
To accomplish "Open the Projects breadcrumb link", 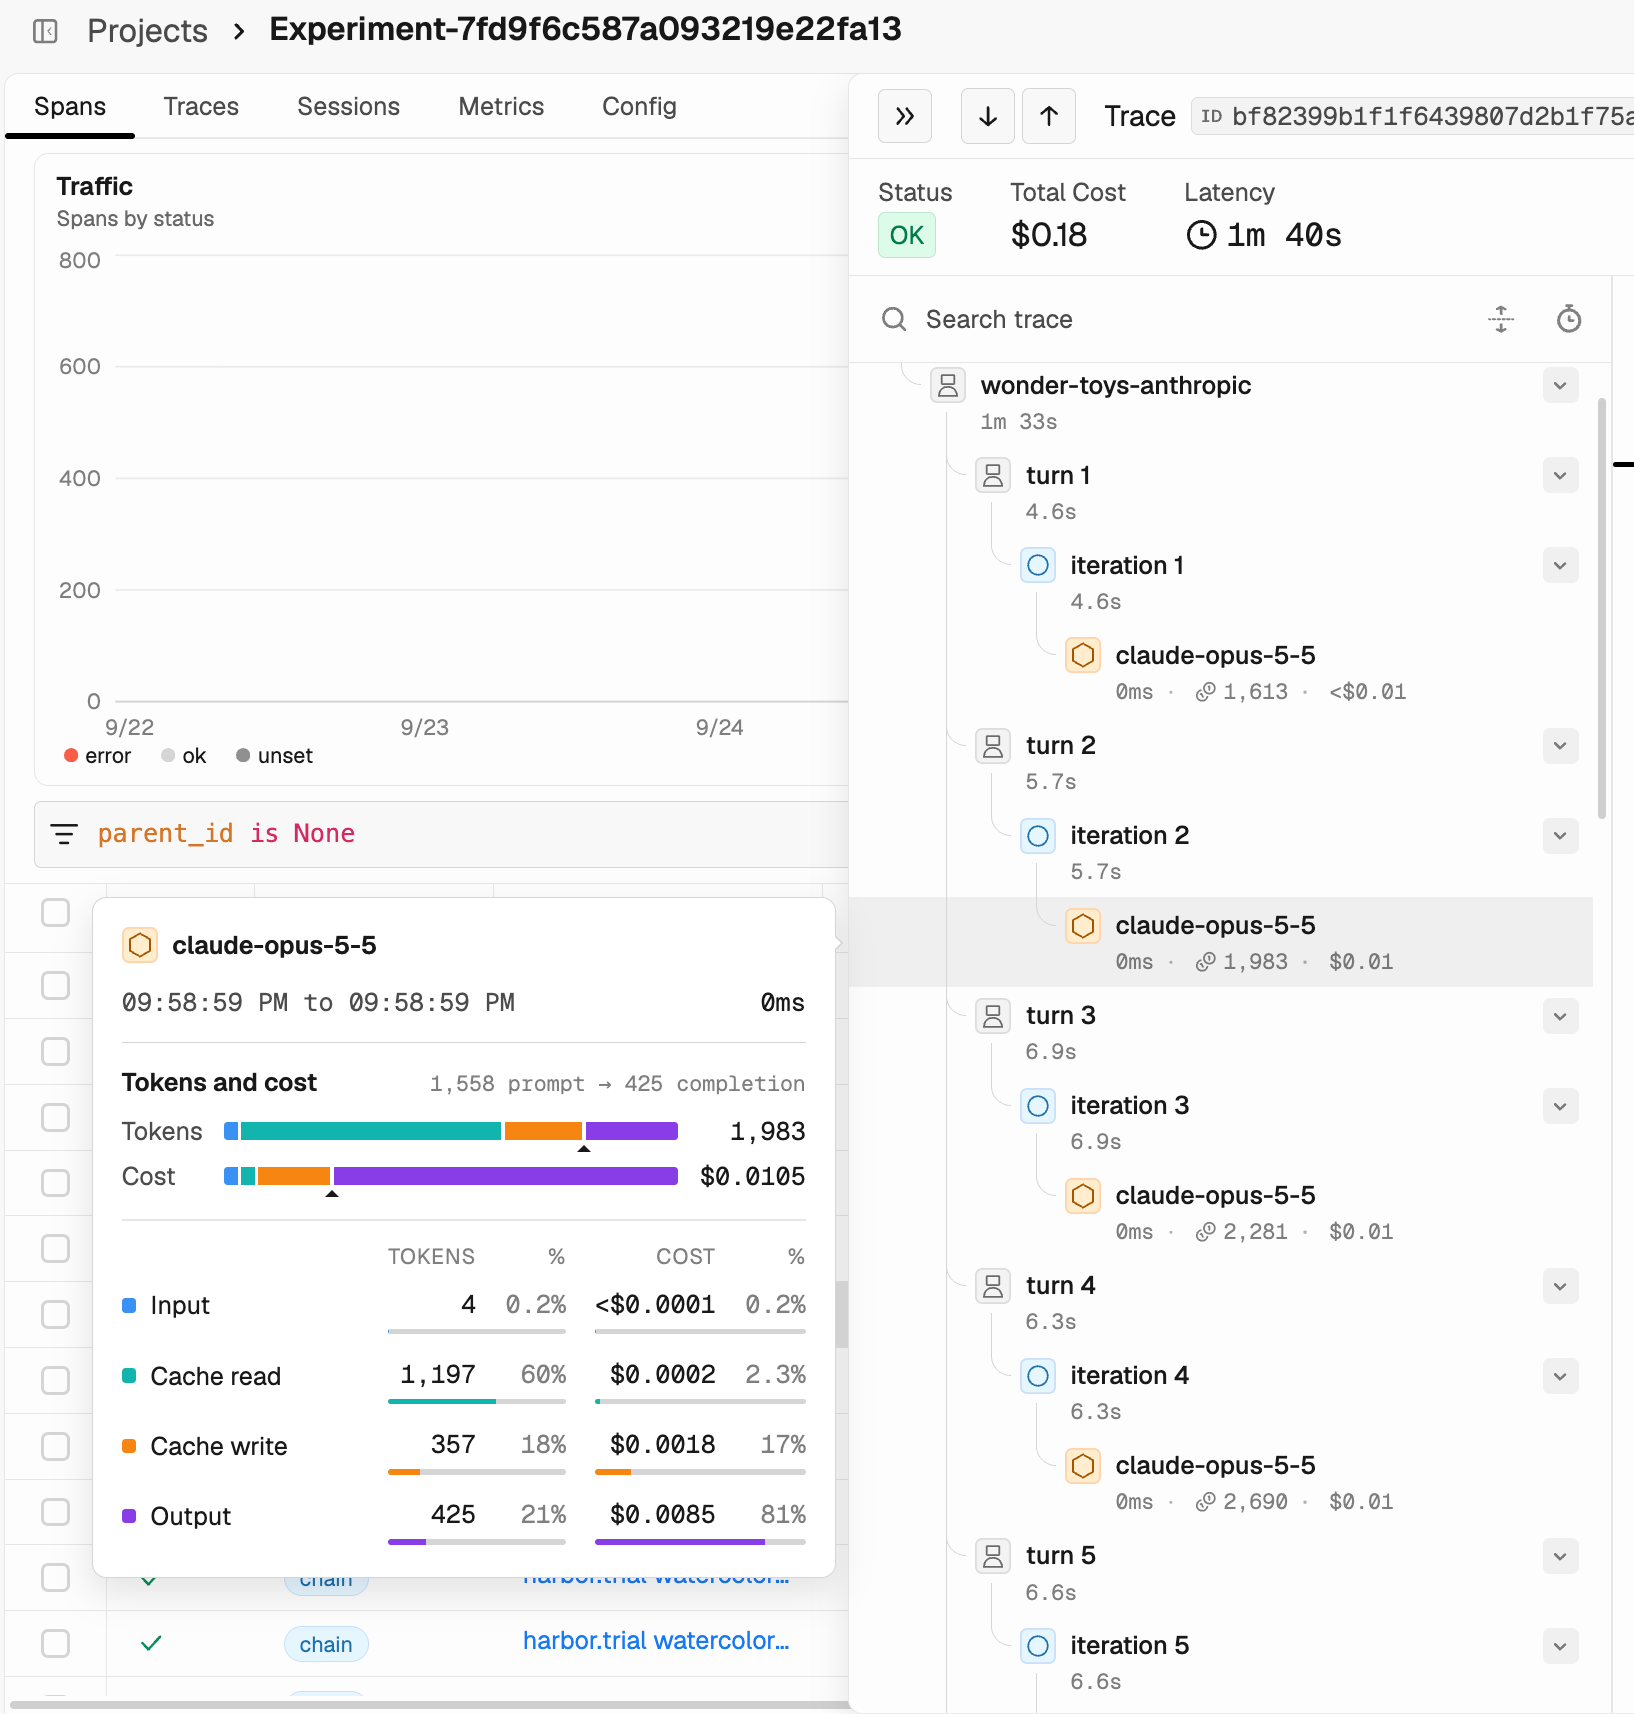I will pyautogui.click(x=147, y=31).
